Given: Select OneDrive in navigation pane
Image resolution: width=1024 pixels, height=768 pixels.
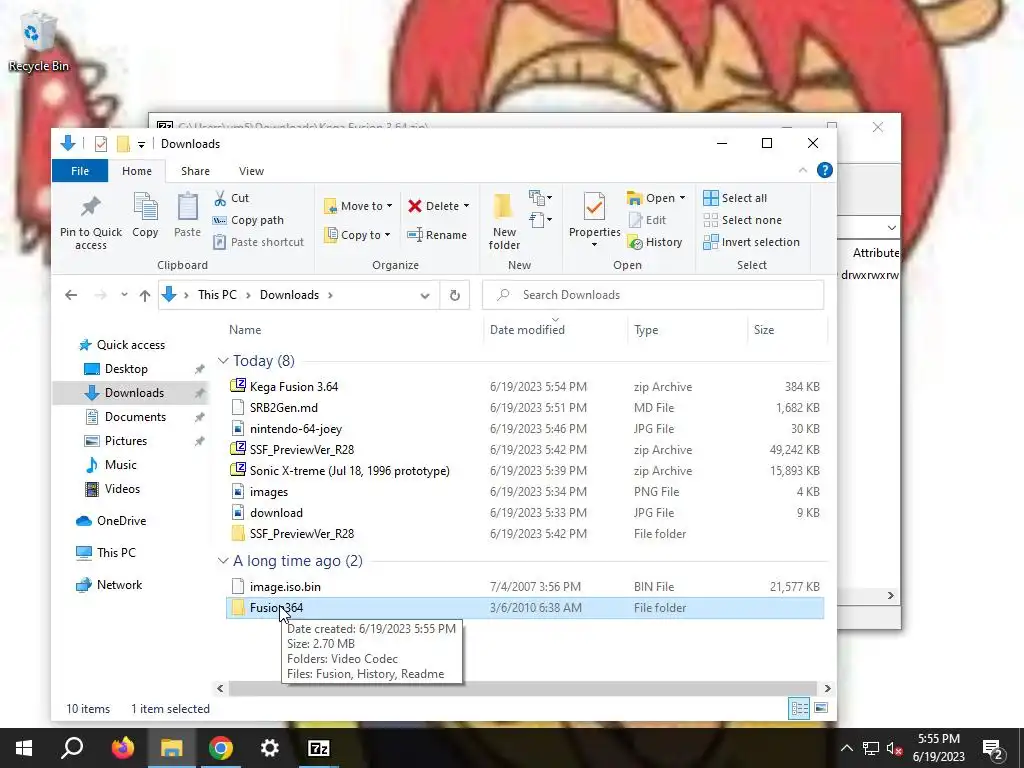Looking at the screenshot, I should pos(121,521).
